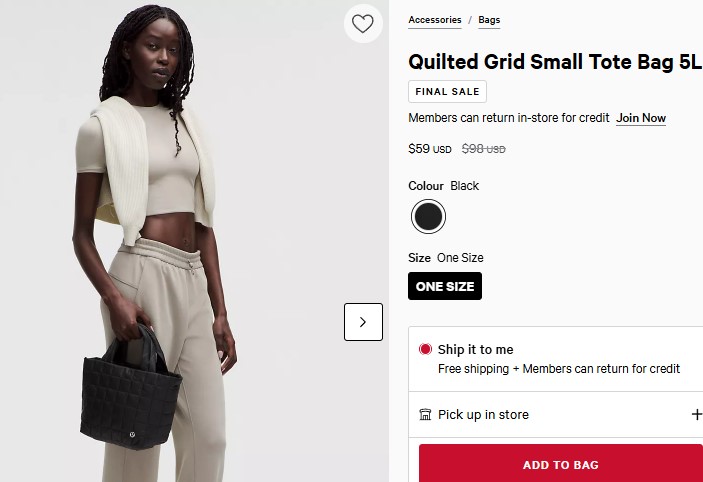Choose the Black colour swatch
Image resolution: width=703 pixels, height=482 pixels.
click(428, 217)
